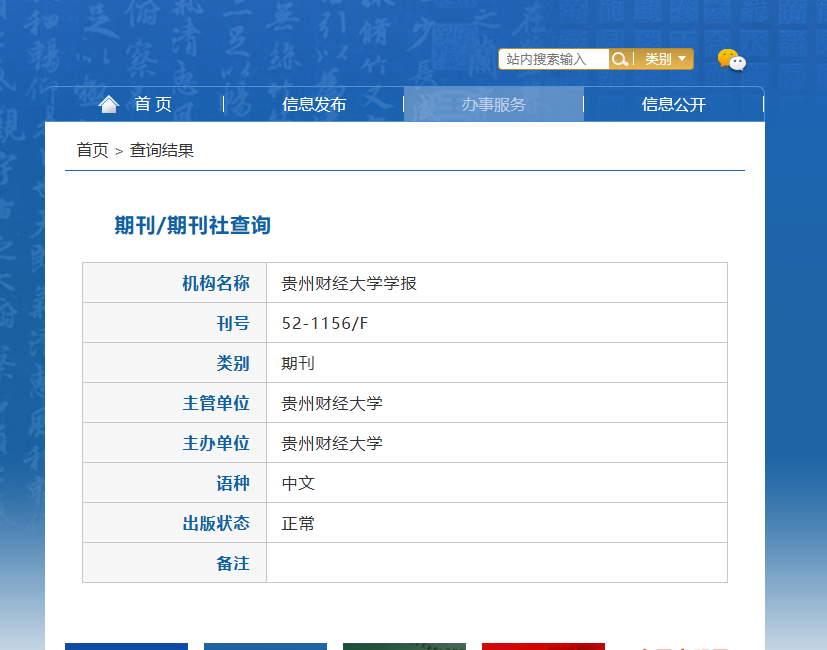
Task: Click 贵州财经大学 in the 主管单位 row
Action: (x=332, y=404)
